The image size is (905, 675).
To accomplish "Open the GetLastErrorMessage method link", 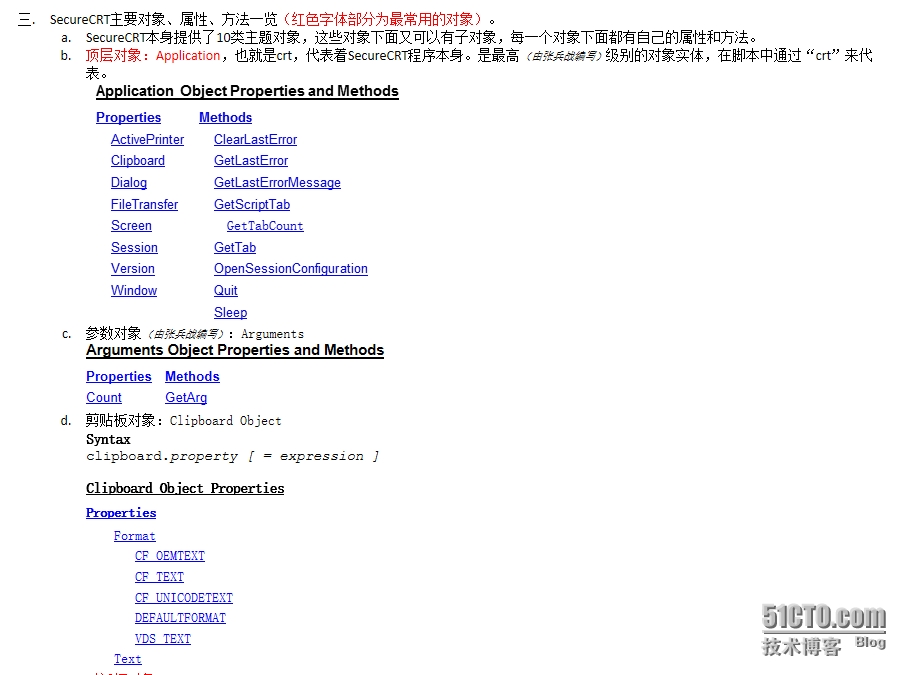I will pyautogui.click(x=277, y=182).
